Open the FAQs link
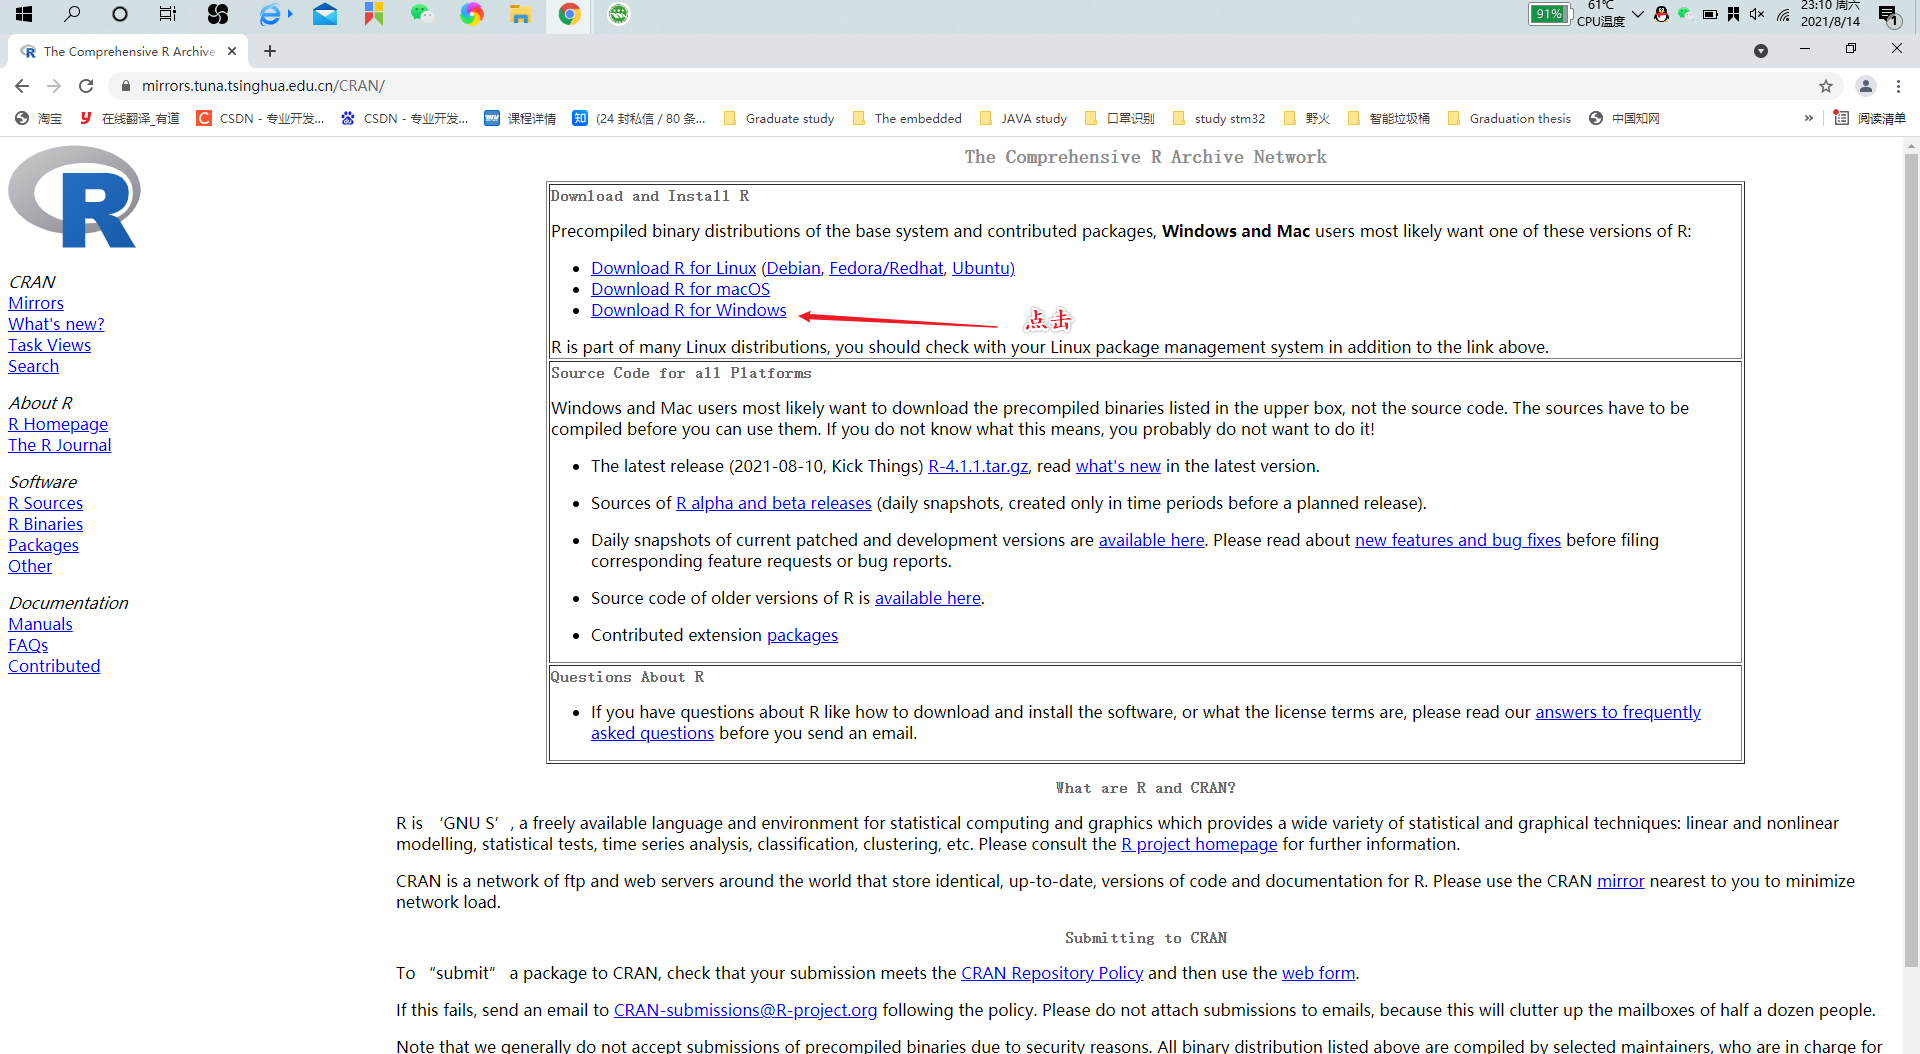 coord(28,645)
